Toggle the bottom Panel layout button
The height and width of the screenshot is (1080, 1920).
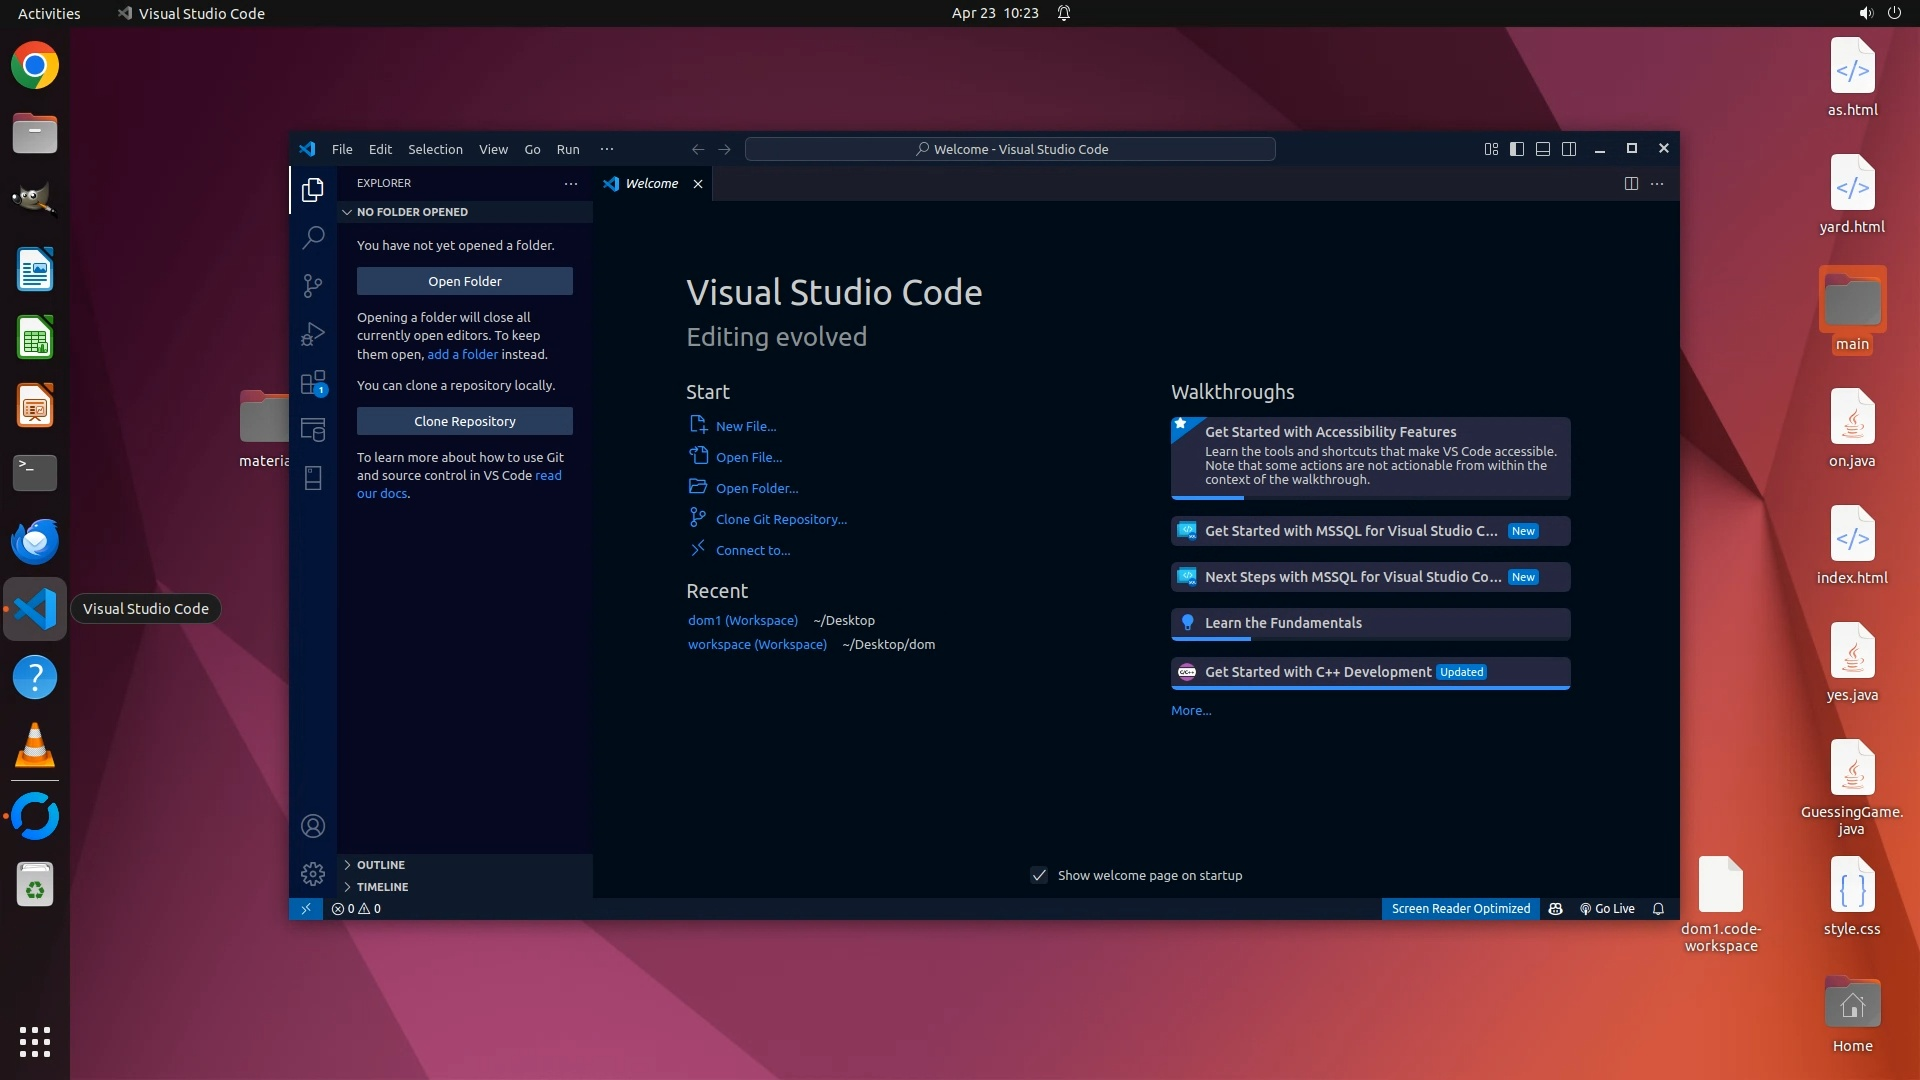(x=1543, y=149)
